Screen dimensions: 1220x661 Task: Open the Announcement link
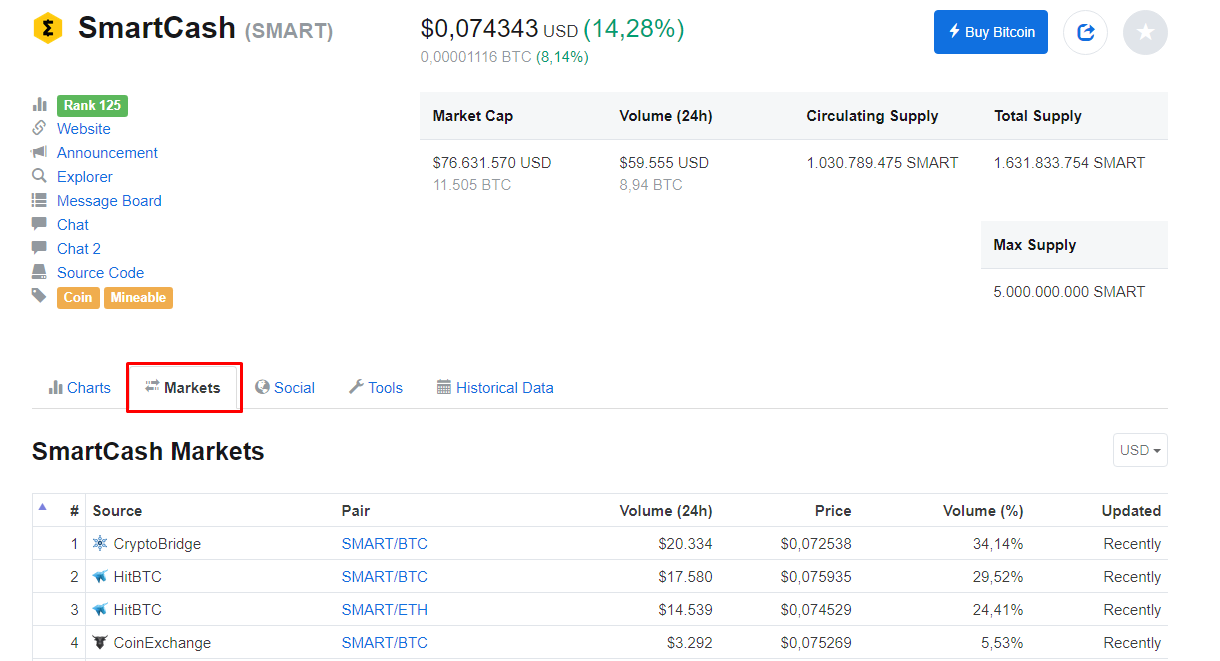point(107,153)
